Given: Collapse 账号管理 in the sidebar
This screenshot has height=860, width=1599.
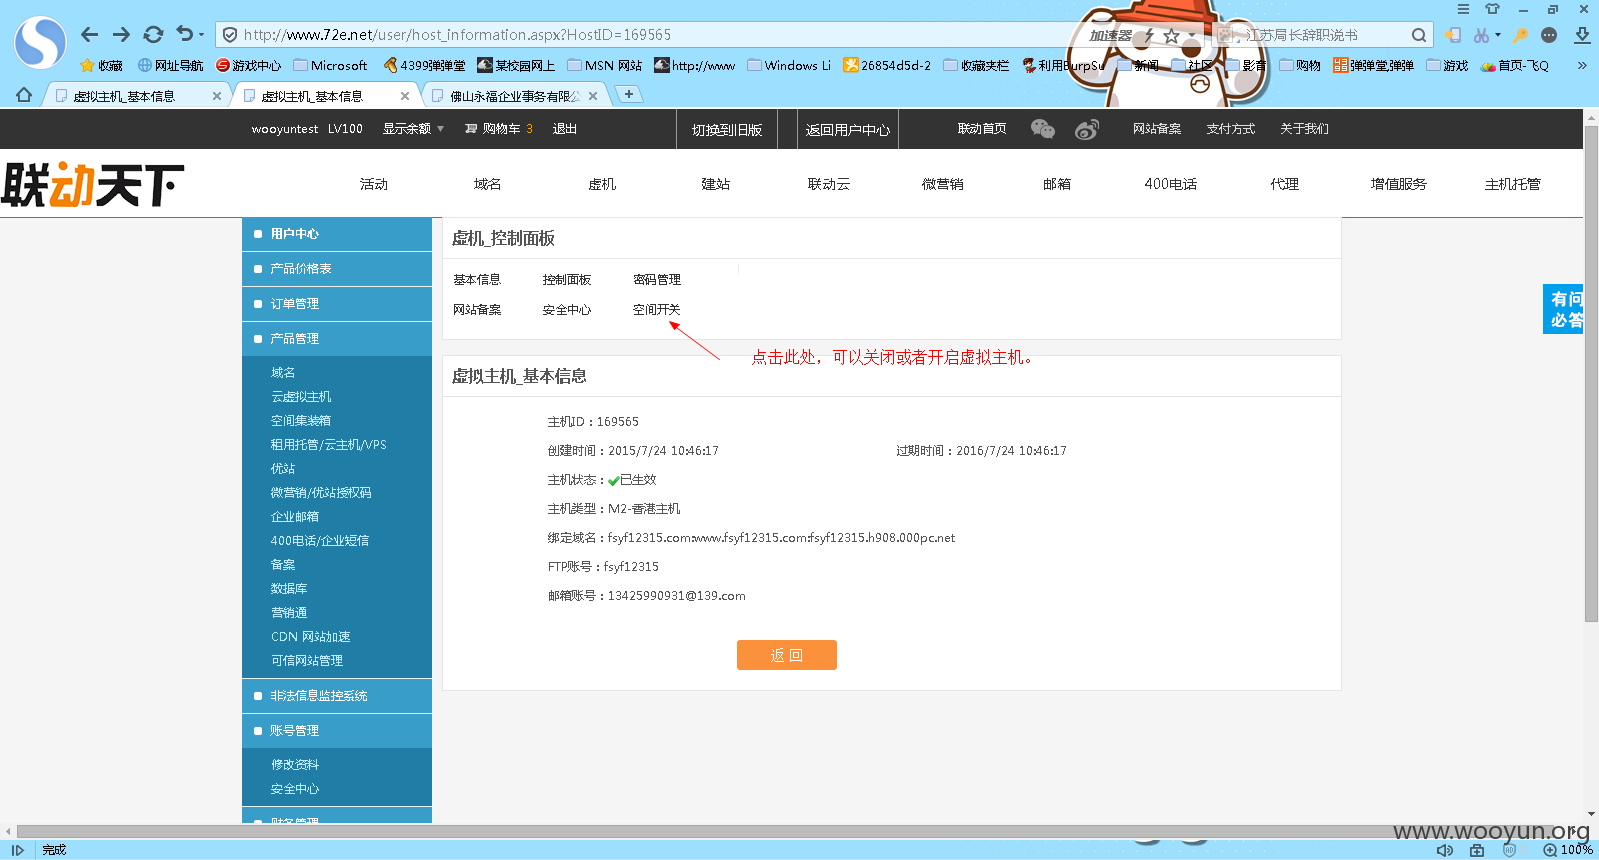Looking at the screenshot, I should click(337, 731).
